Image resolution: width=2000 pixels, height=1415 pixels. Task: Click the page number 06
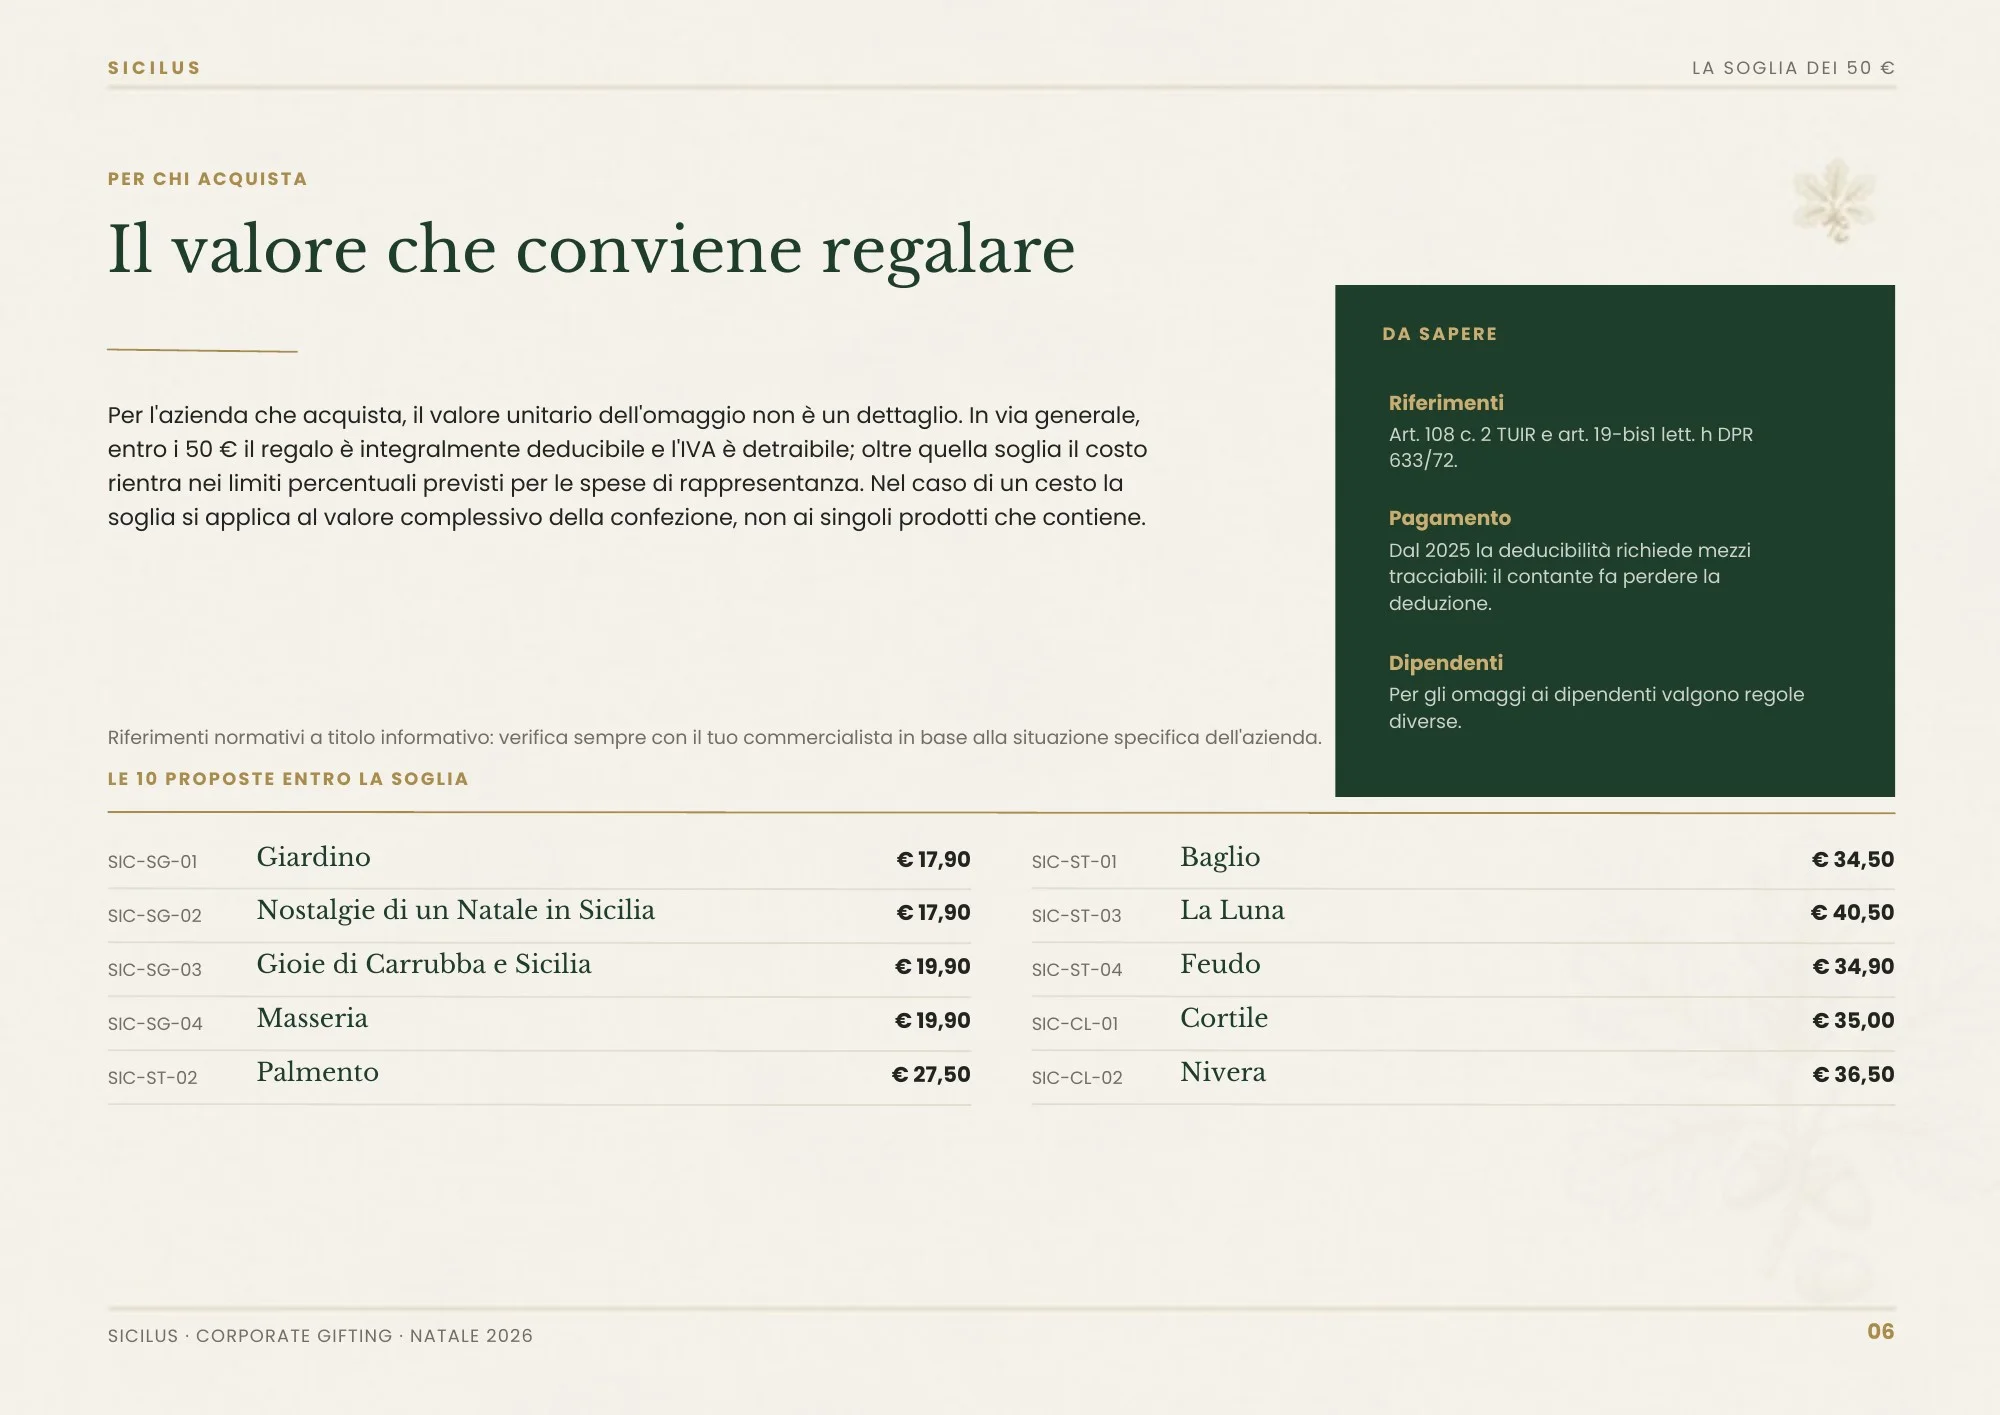[x=1881, y=1332]
